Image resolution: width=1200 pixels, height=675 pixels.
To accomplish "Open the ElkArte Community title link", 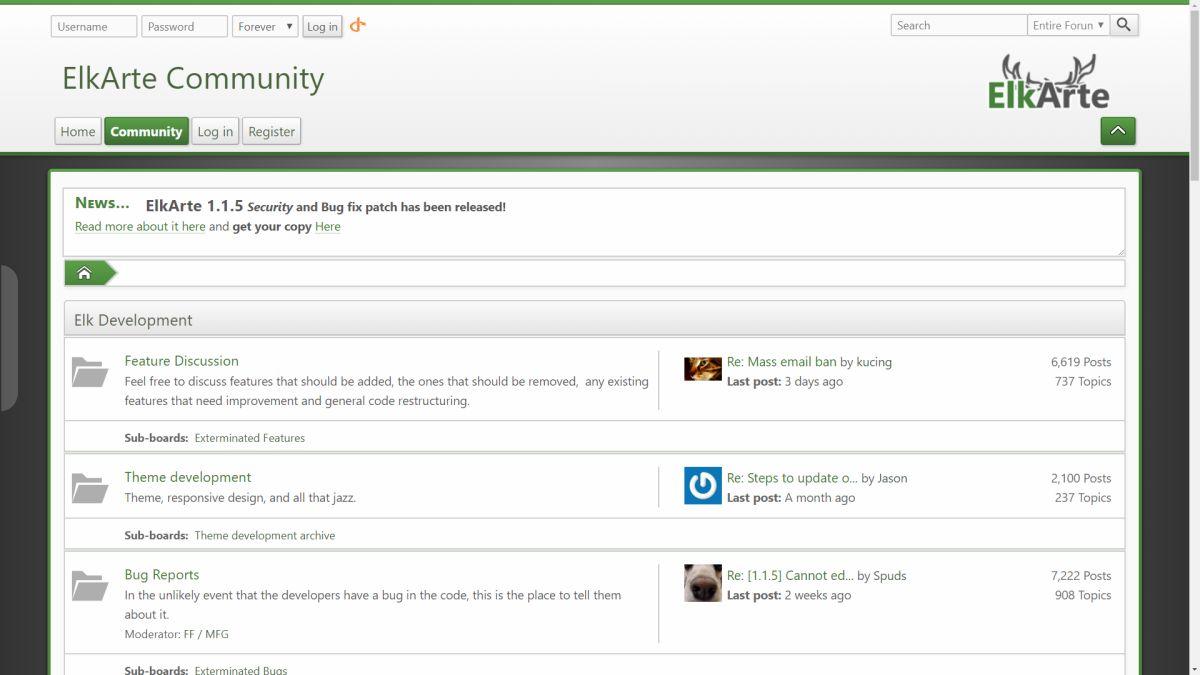I will pyautogui.click(x=193, y=78).
